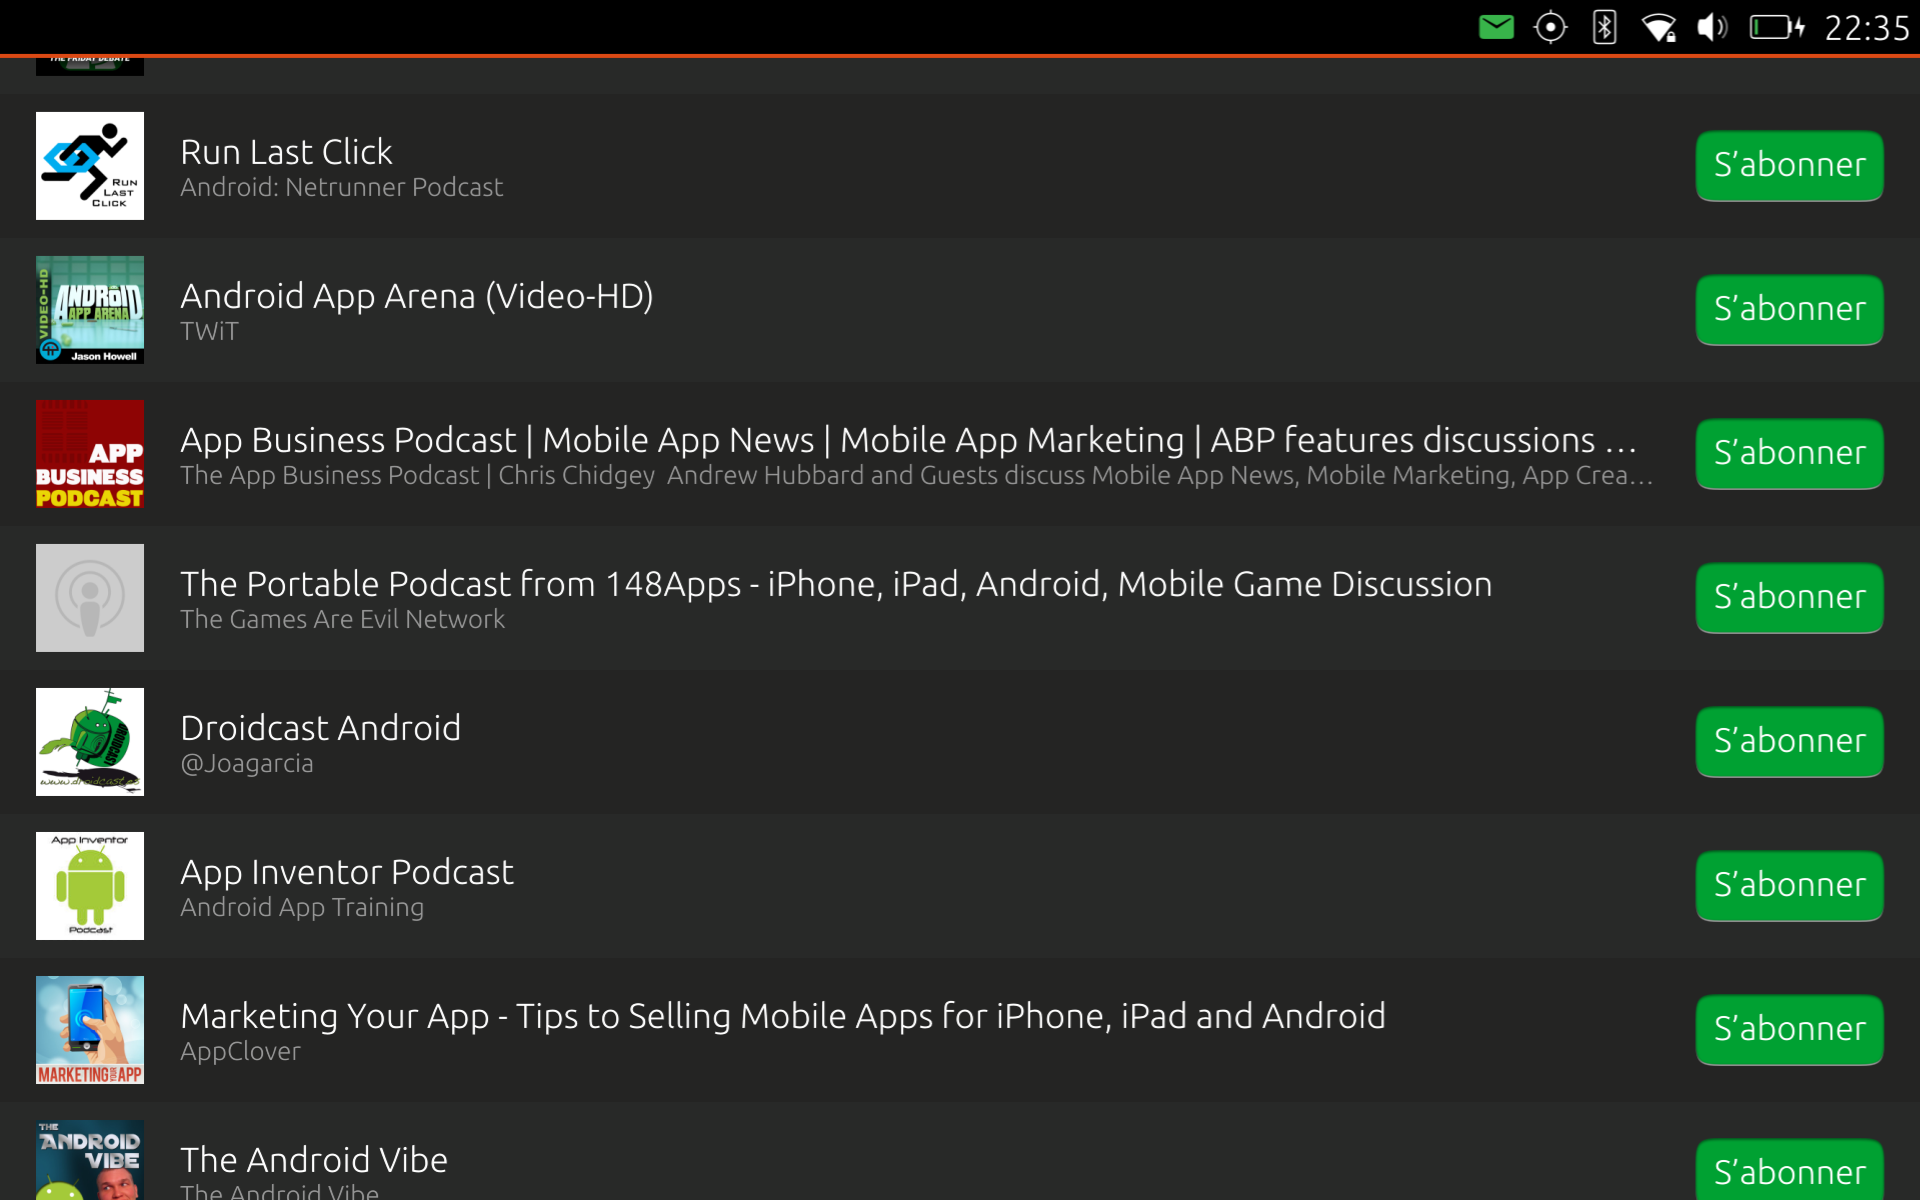The width and height of the screenshot is (1920, 1200).
Task: Open App Inventor Podcast android artwork
Action: [x=90, y=886]
